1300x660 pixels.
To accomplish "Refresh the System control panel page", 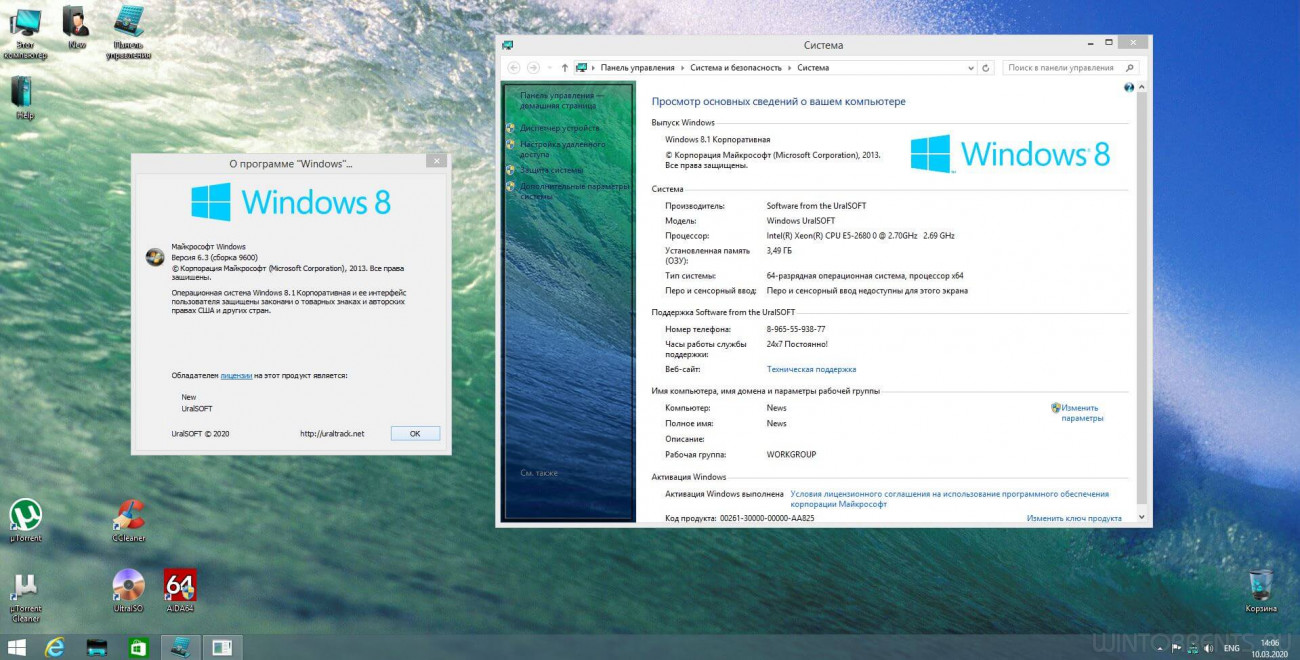I will click(x=986, y=68).
